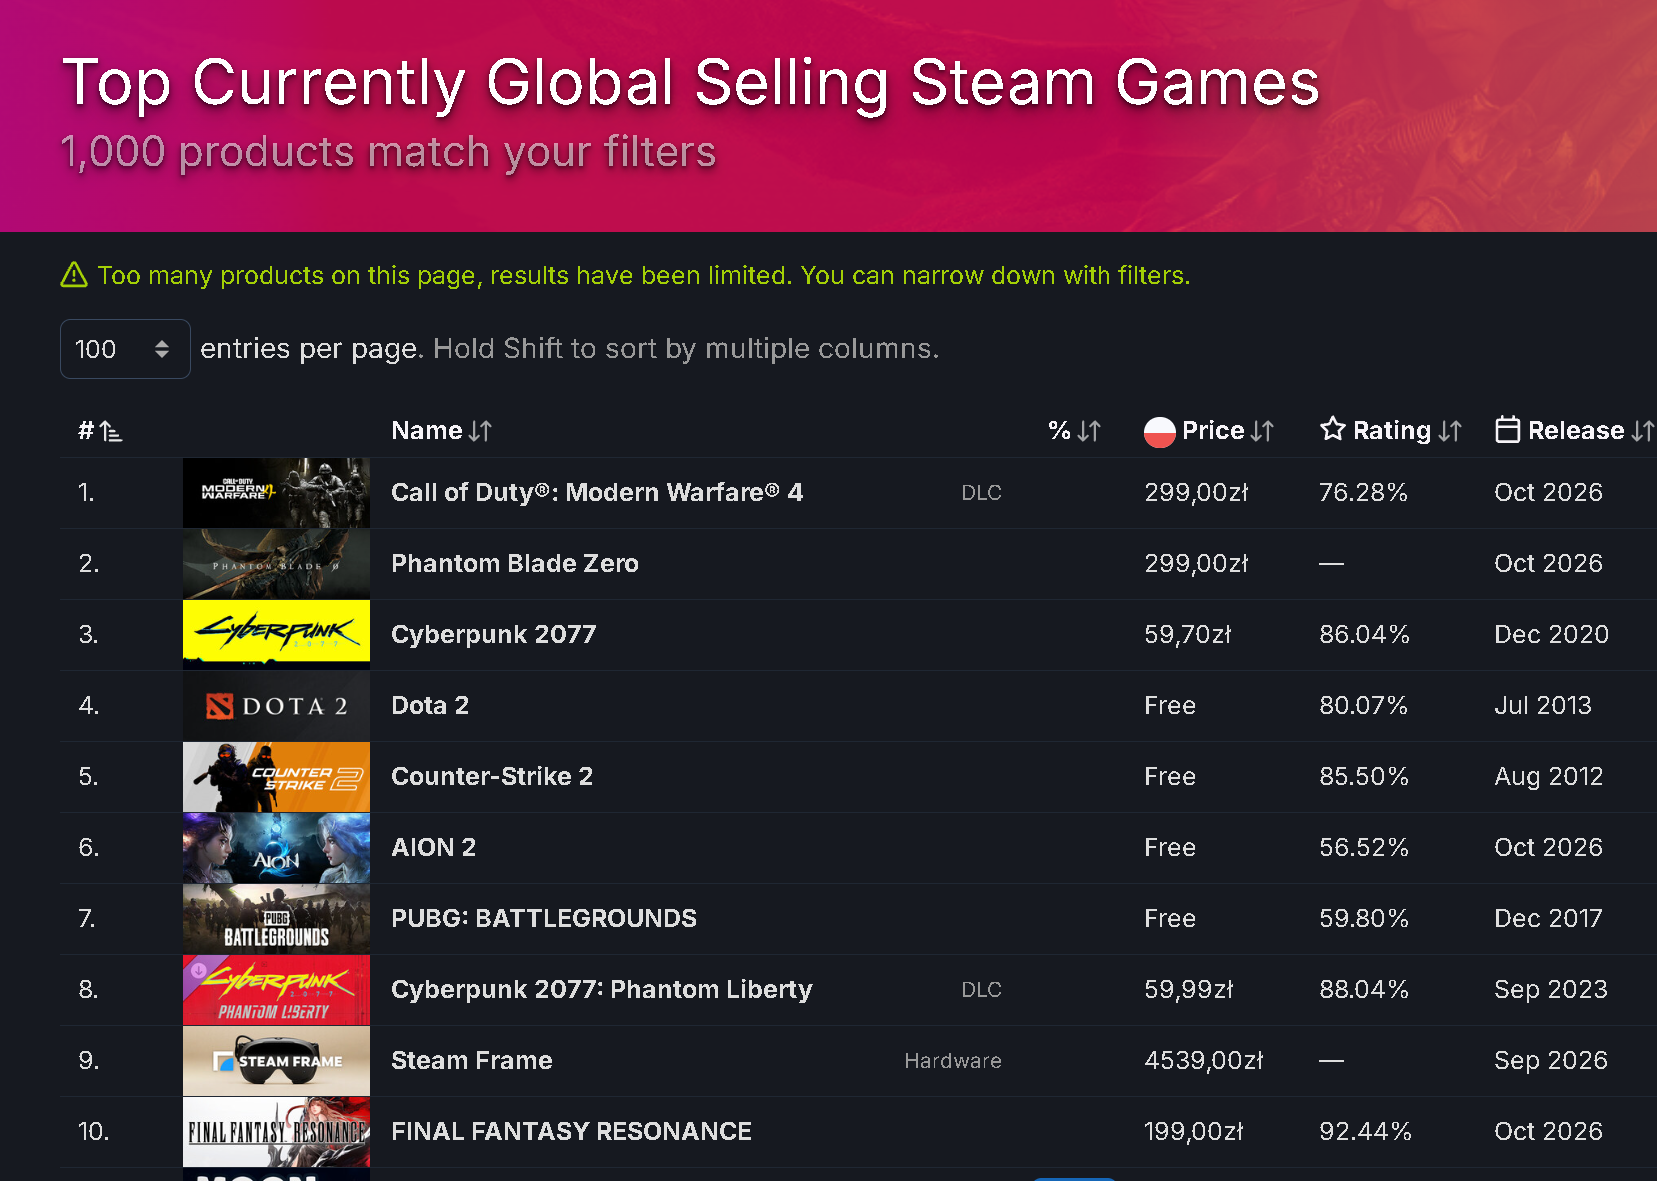Open the Phantom Blade Zero link

click(x=515, y=563)
